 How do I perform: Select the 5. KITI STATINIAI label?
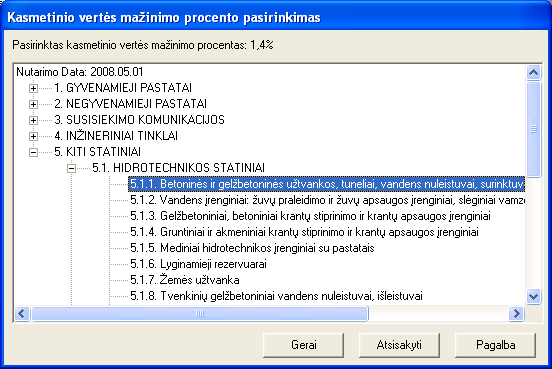(x=97, y=152)
